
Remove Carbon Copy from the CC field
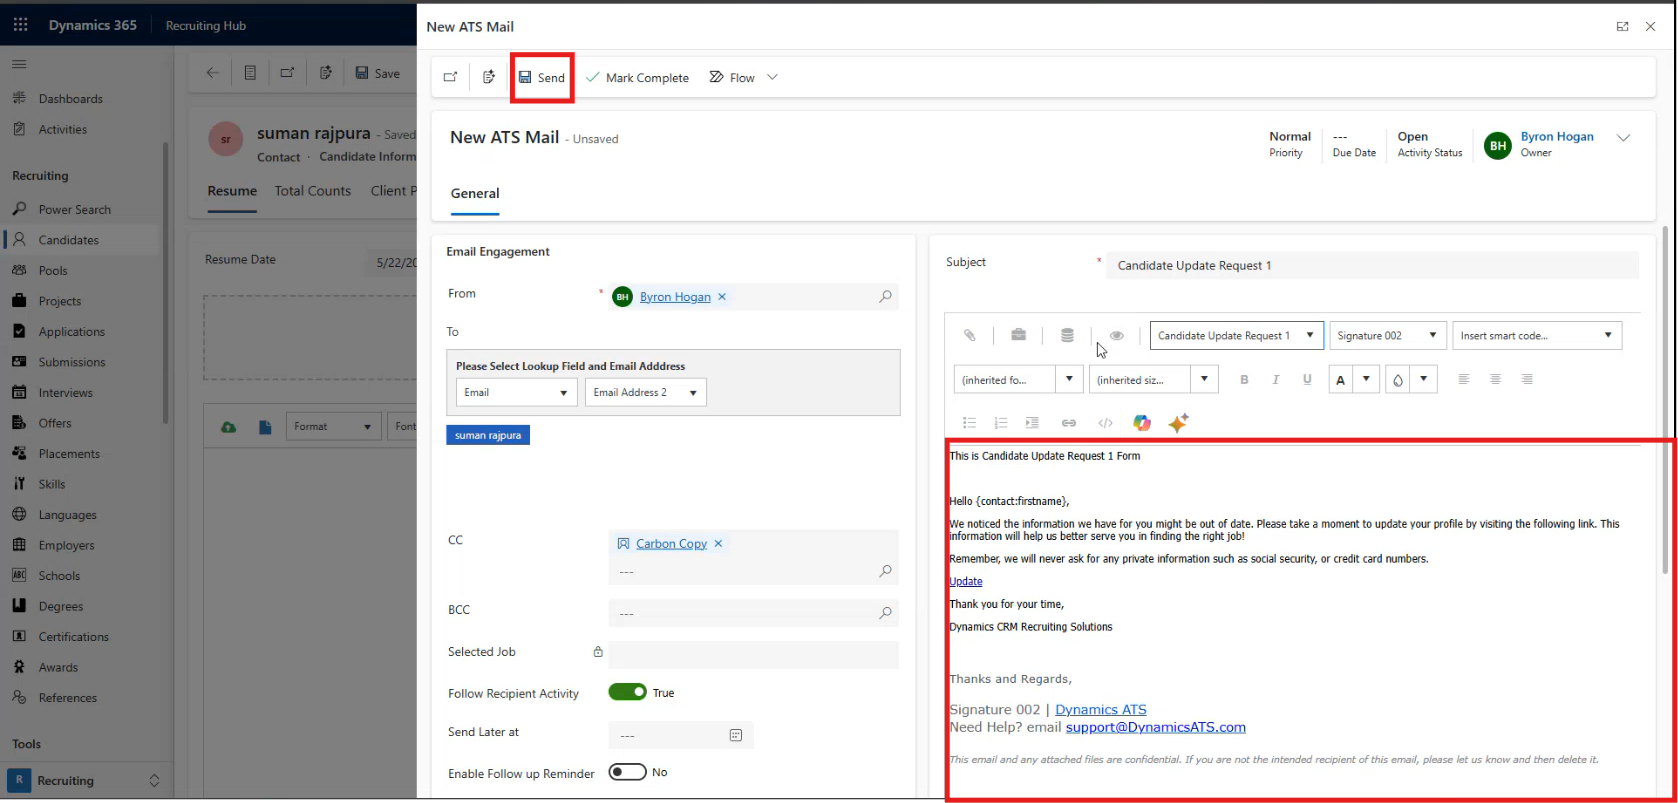718,544
